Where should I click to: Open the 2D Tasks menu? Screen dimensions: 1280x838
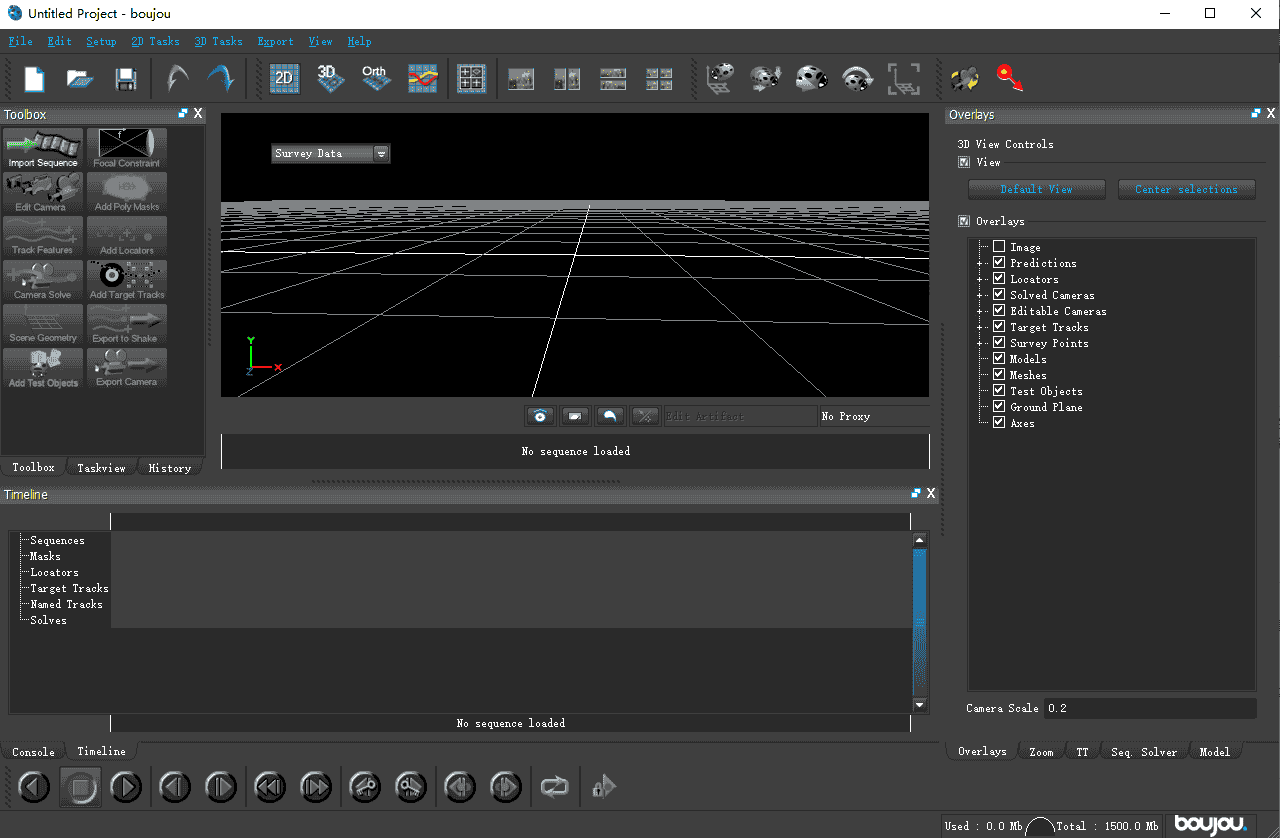point(155,42)
